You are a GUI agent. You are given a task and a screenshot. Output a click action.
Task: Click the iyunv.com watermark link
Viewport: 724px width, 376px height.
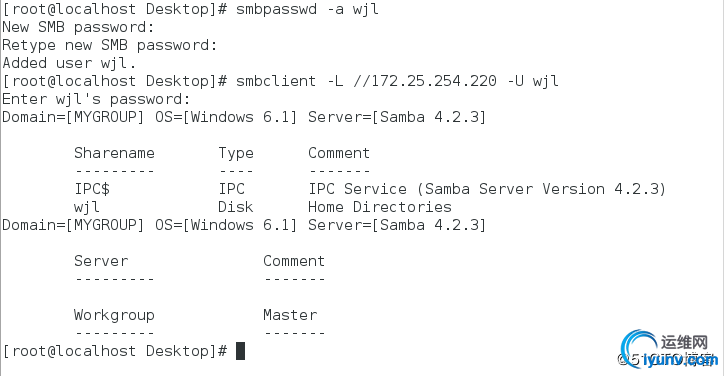click(x=680, y=360)
